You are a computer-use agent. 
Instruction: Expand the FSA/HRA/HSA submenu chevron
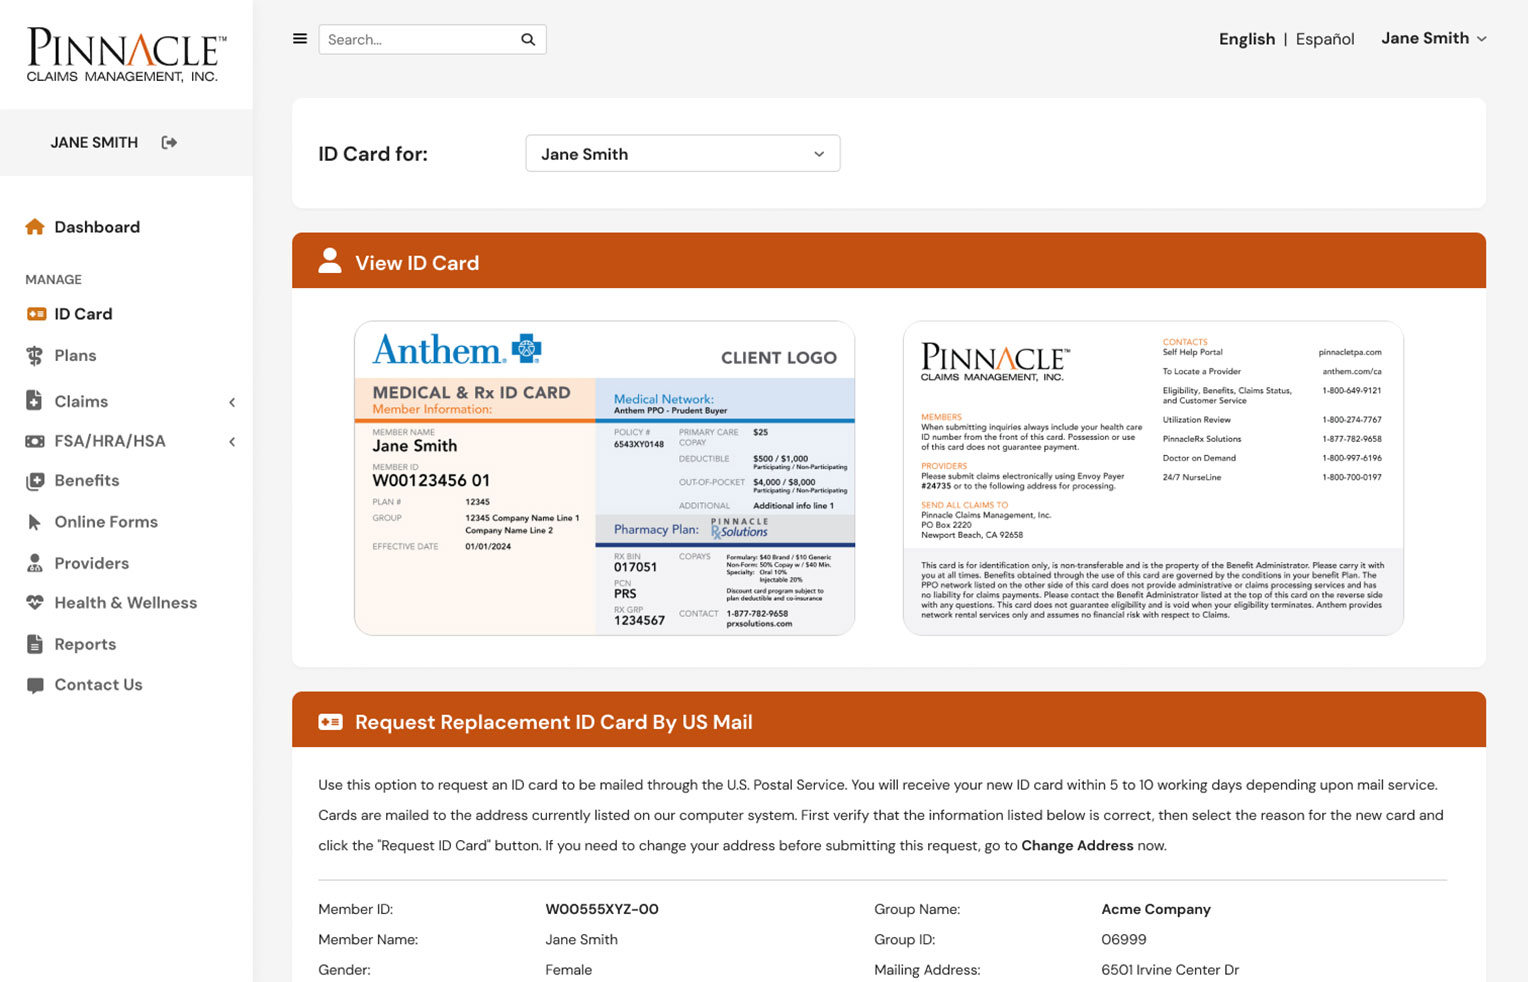[x=232, y=442]
